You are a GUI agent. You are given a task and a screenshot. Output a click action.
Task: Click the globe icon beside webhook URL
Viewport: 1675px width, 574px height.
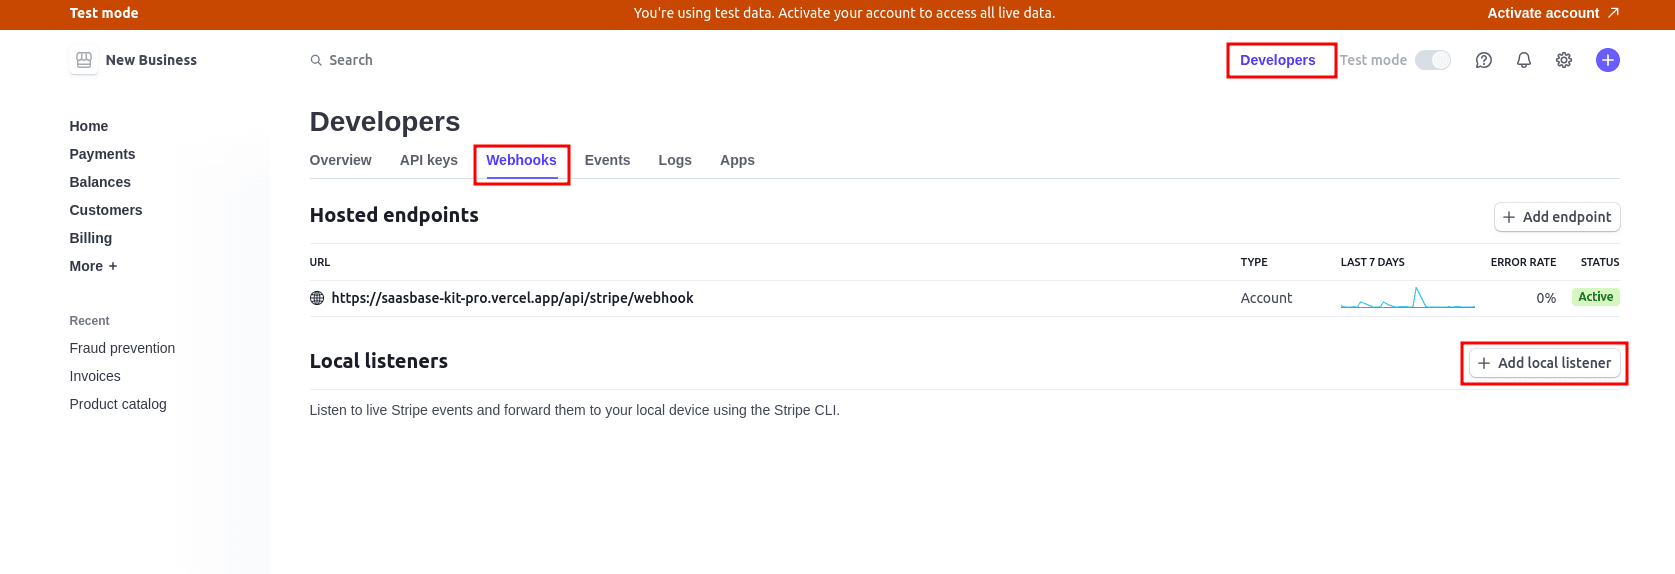(317, 298)
